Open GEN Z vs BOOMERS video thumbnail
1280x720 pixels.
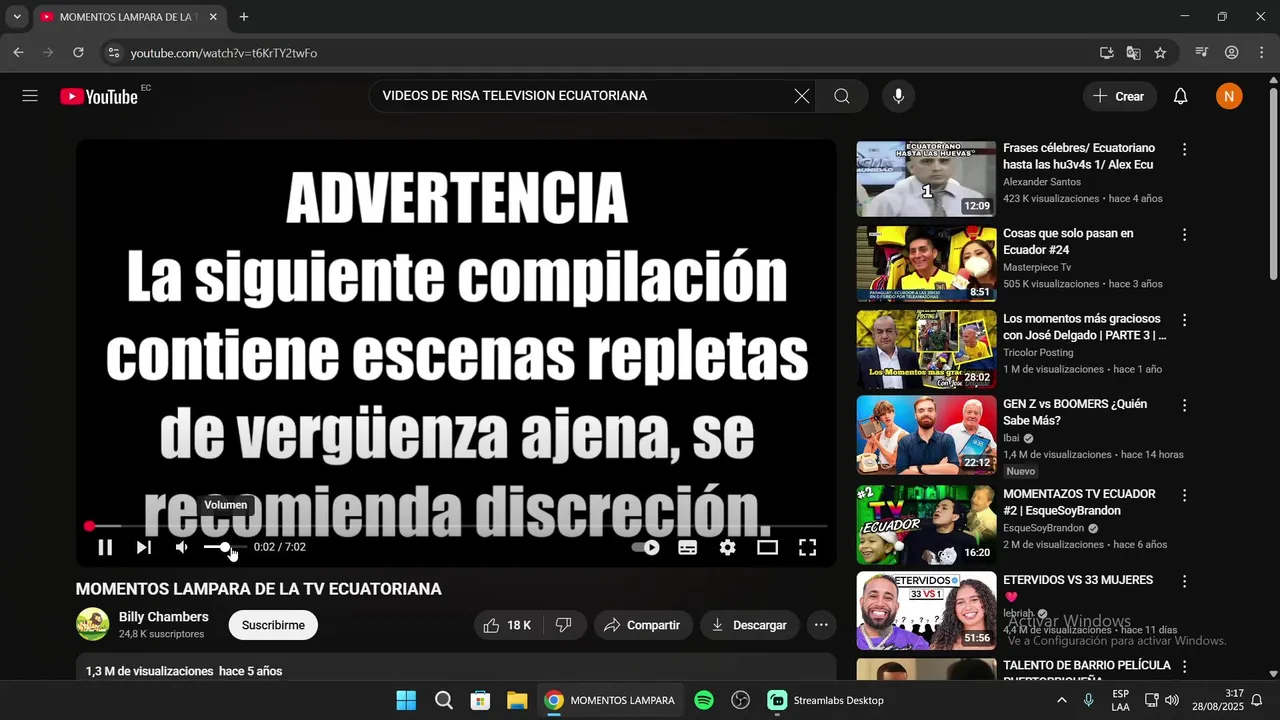tap(926, 435)
